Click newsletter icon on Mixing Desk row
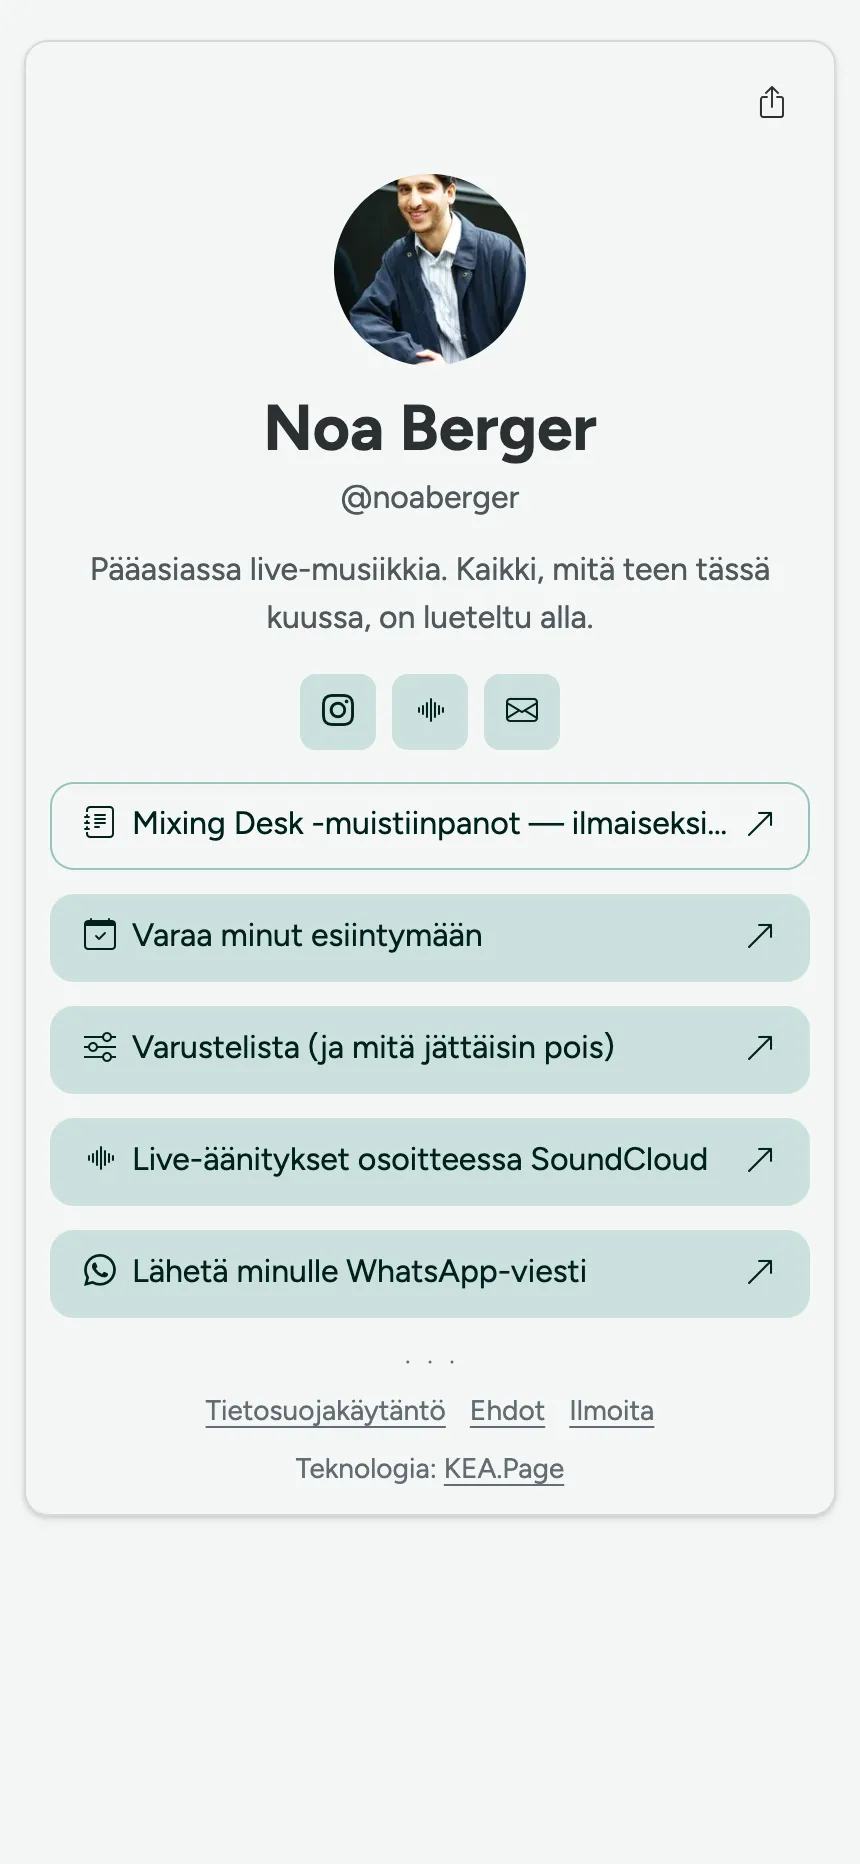This screenshot has width=860, height=1864. click(x=99, y=823)
